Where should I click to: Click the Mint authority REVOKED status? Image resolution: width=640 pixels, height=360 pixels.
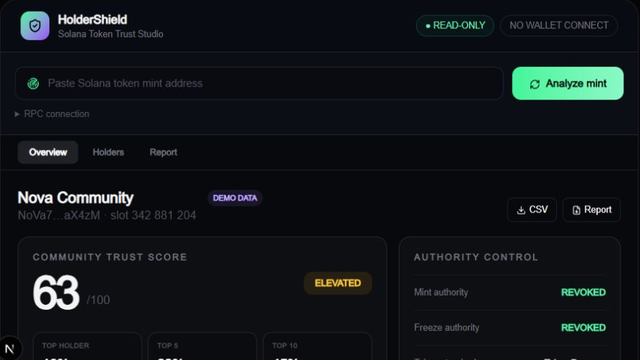(x=583, y=292)
